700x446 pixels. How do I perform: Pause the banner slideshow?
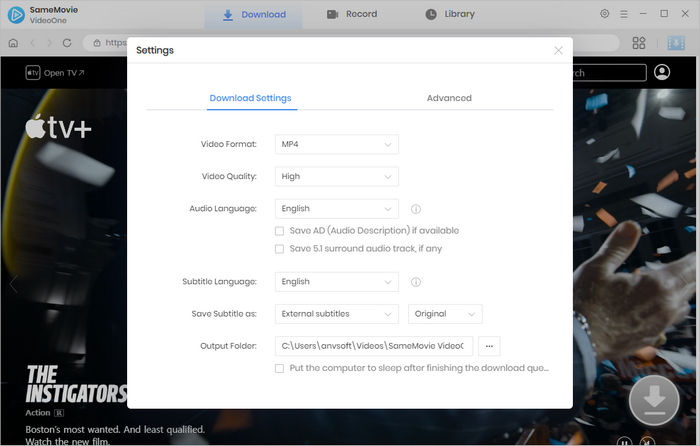click(624, 441)
